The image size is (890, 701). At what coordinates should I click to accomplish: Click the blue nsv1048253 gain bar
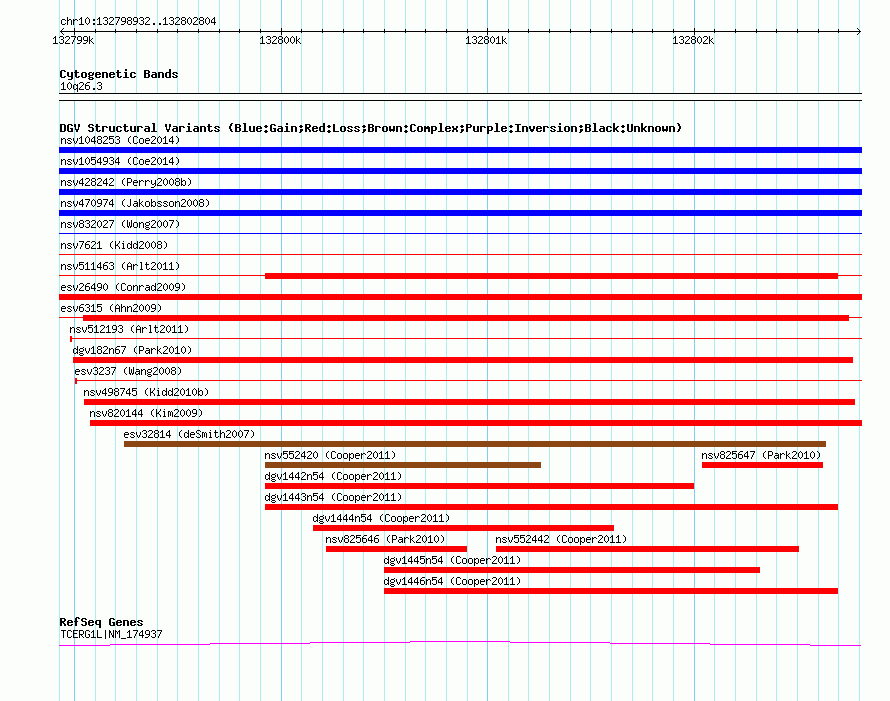coord(460,150)
